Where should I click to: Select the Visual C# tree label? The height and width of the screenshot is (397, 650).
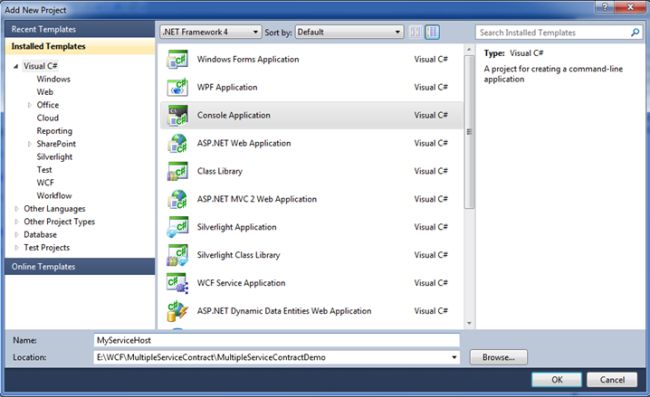(40, 66)
